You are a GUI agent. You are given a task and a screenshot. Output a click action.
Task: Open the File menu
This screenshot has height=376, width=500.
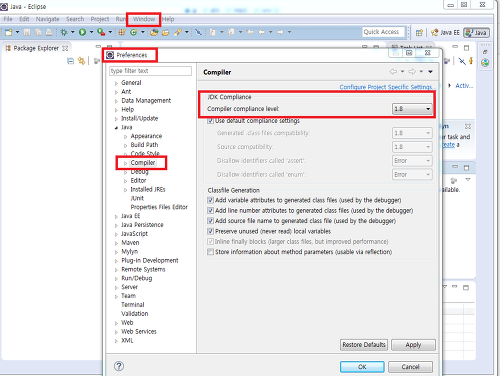8,19
